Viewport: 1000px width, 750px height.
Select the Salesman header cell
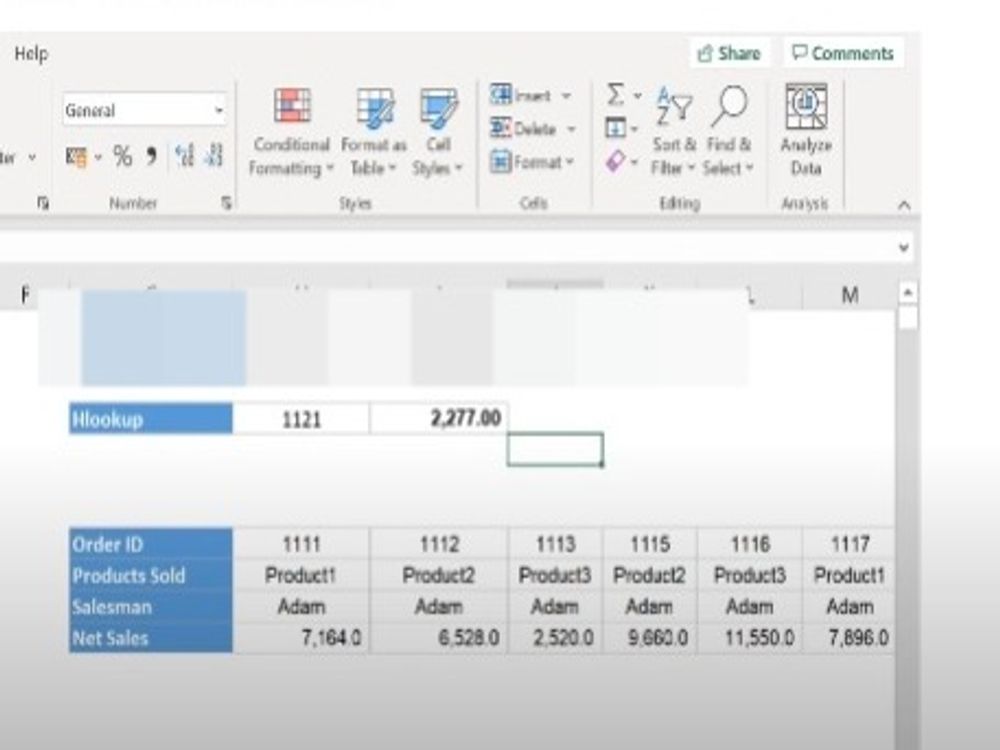[151, 607]
